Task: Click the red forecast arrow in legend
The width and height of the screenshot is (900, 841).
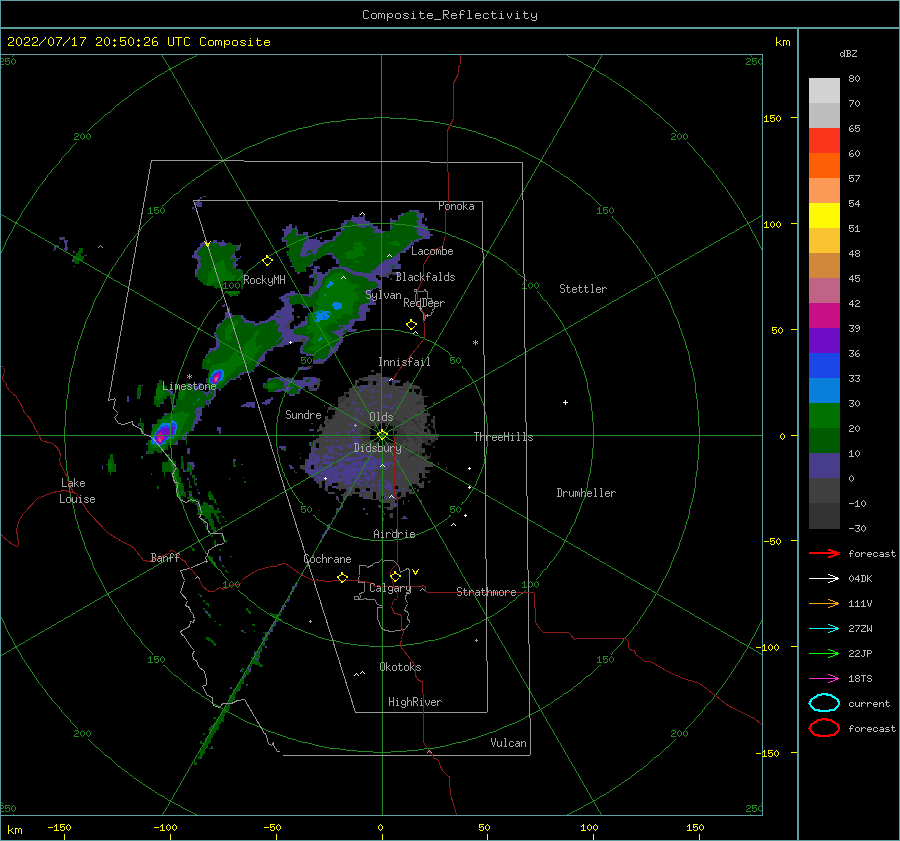Action: click(x=824, y=553)
